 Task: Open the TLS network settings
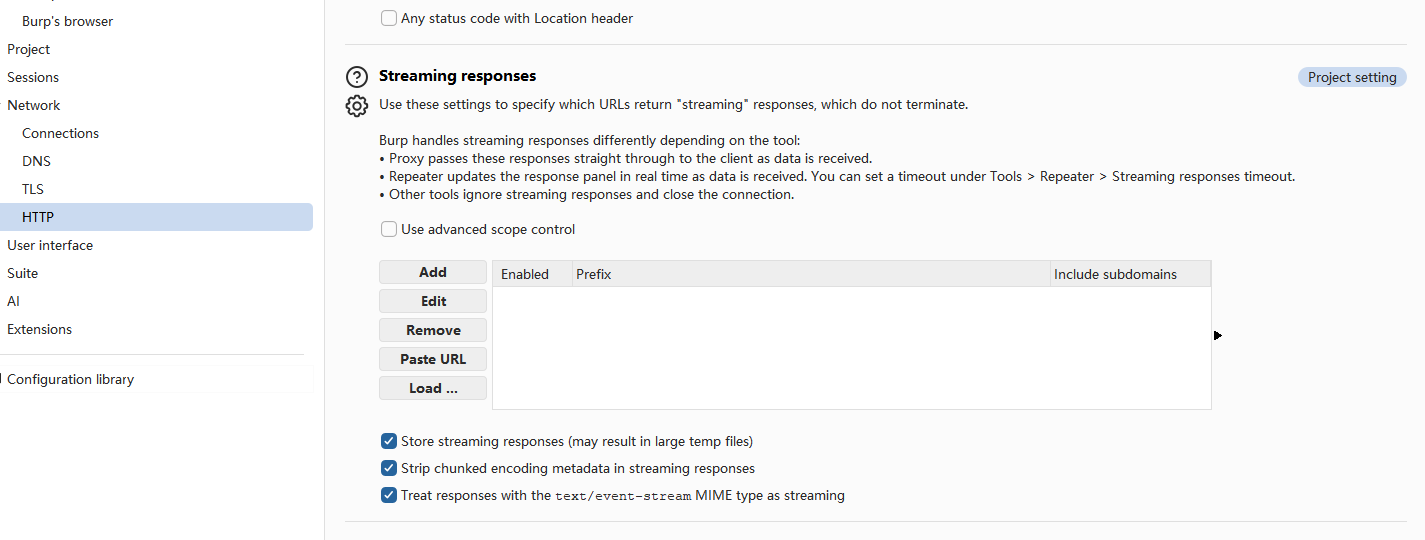click(33, 189)
